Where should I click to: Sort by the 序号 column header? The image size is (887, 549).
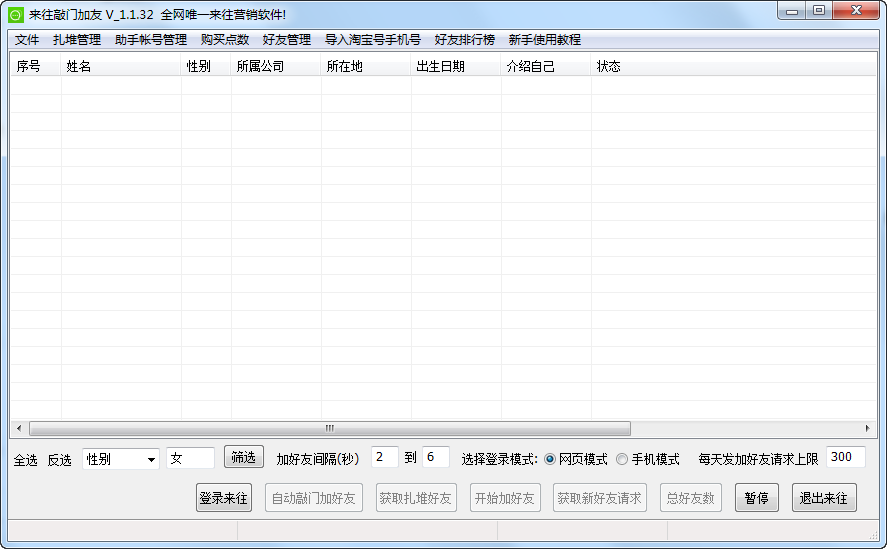[36, 66]
